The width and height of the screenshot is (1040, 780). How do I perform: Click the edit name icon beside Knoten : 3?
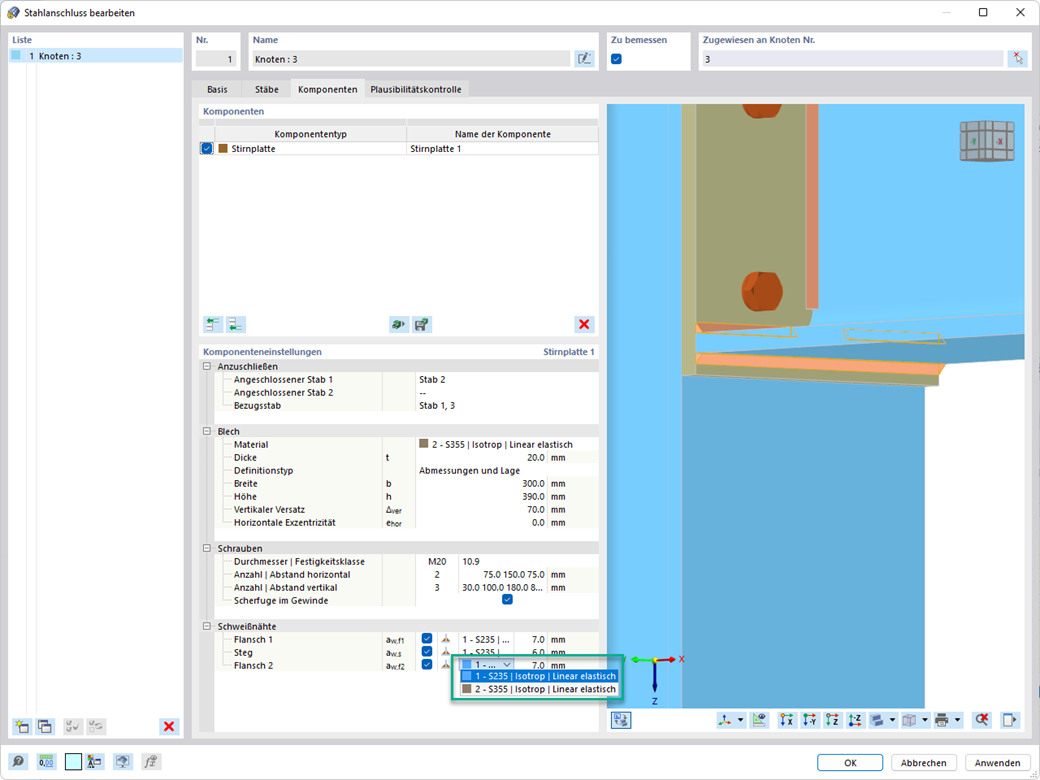pyautogui.click(x=584, y=59)
